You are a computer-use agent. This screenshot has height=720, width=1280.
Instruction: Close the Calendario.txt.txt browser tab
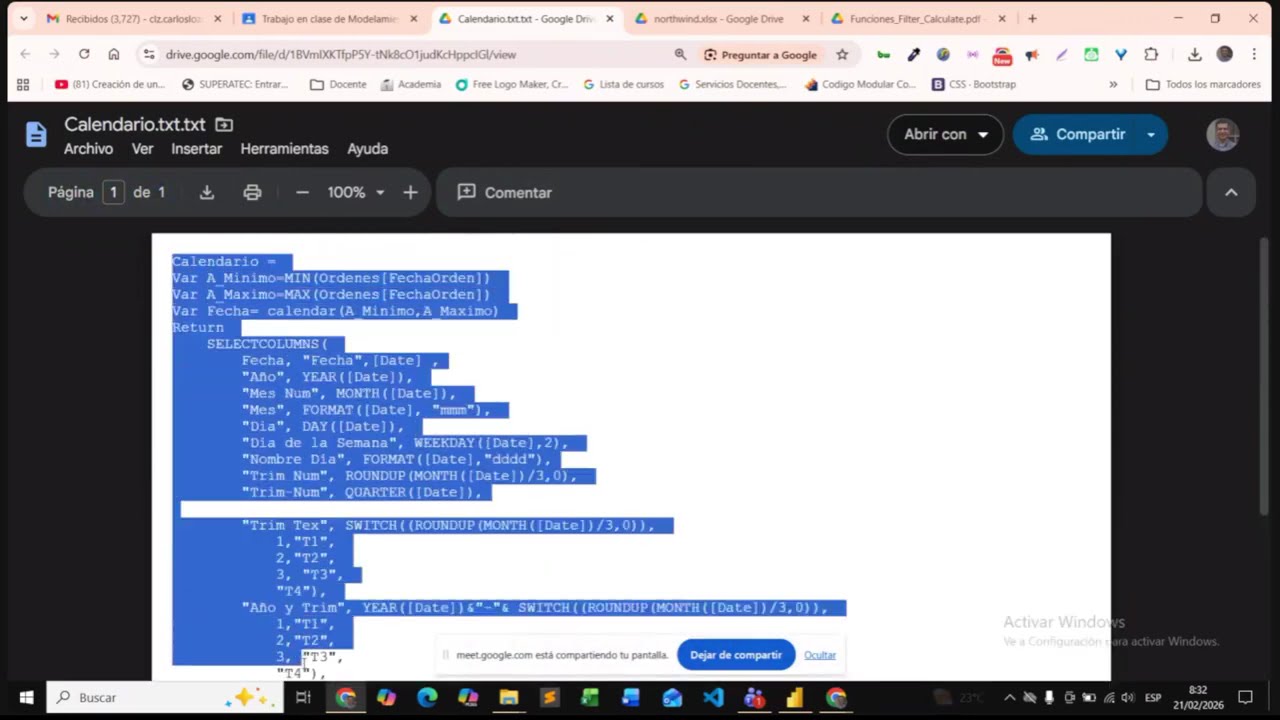coord(610,18)
